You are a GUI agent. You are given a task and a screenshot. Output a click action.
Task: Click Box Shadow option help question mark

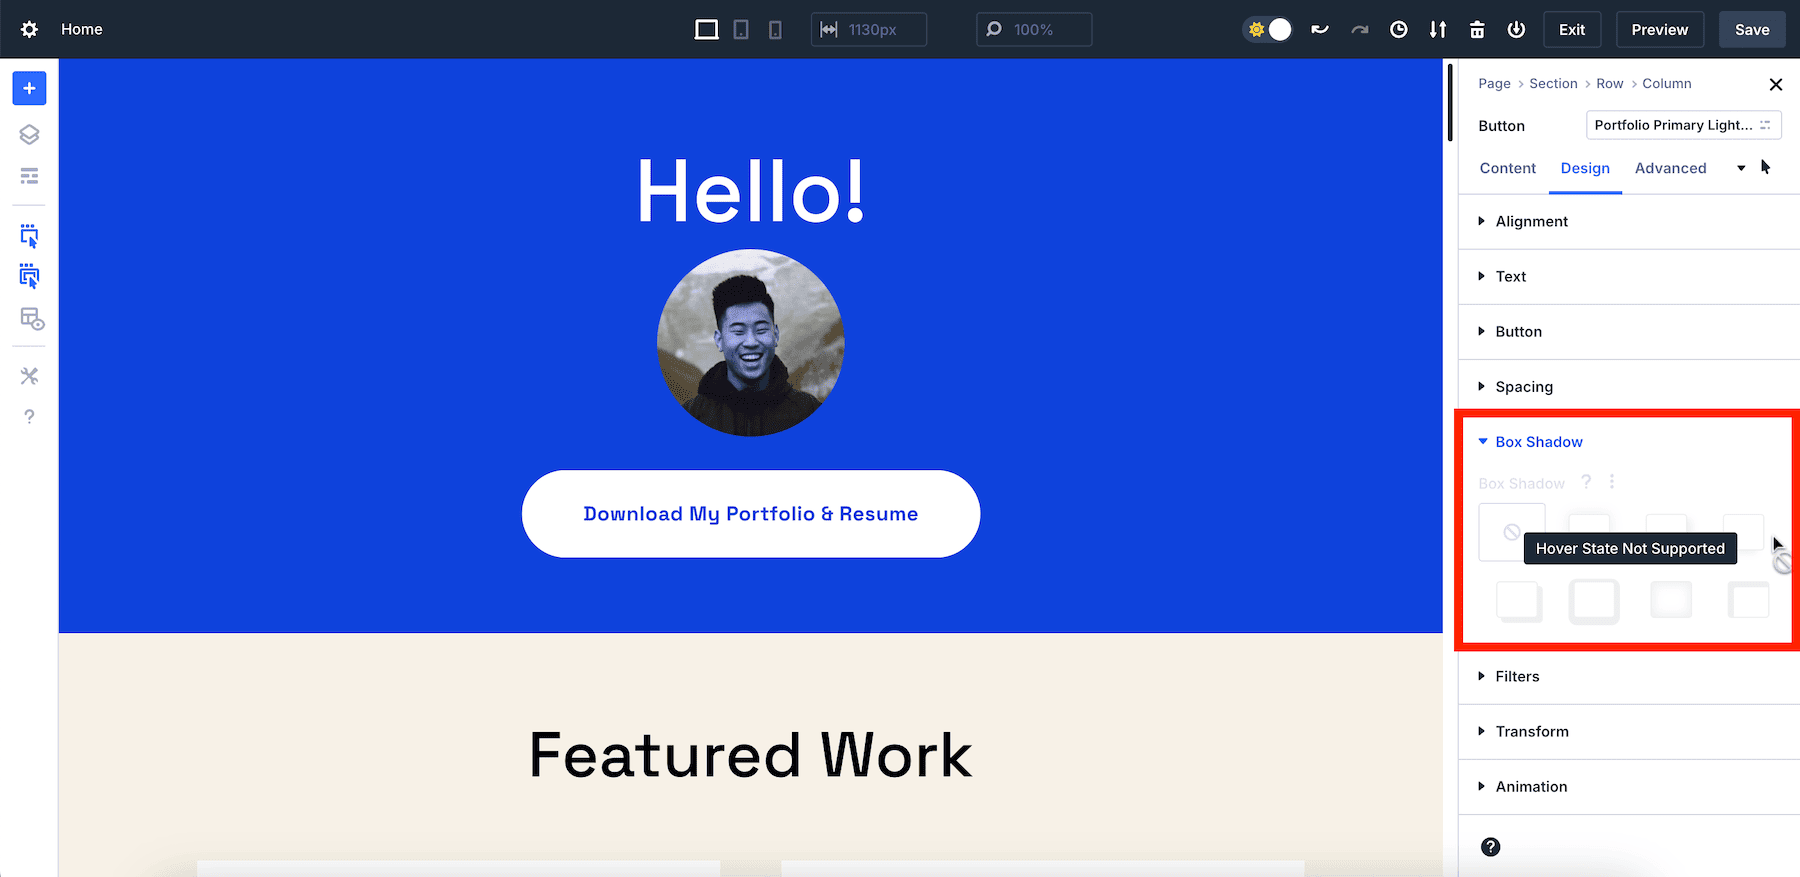1586,482
